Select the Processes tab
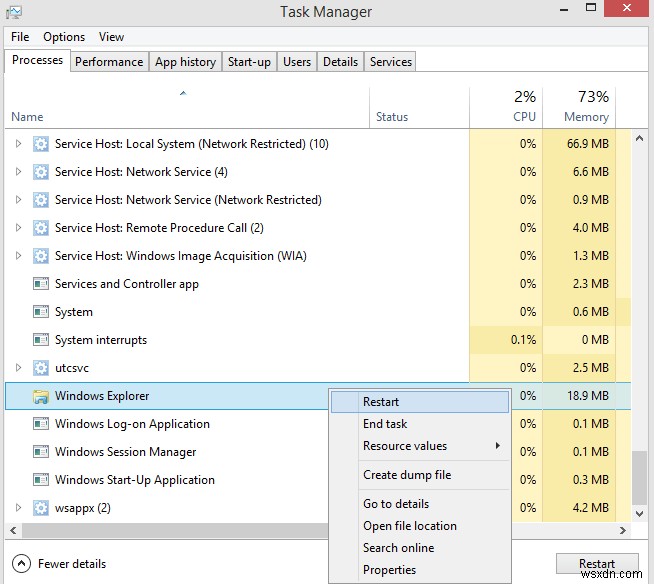The height and width of the screenshot is (584, 654). point(38,60)
